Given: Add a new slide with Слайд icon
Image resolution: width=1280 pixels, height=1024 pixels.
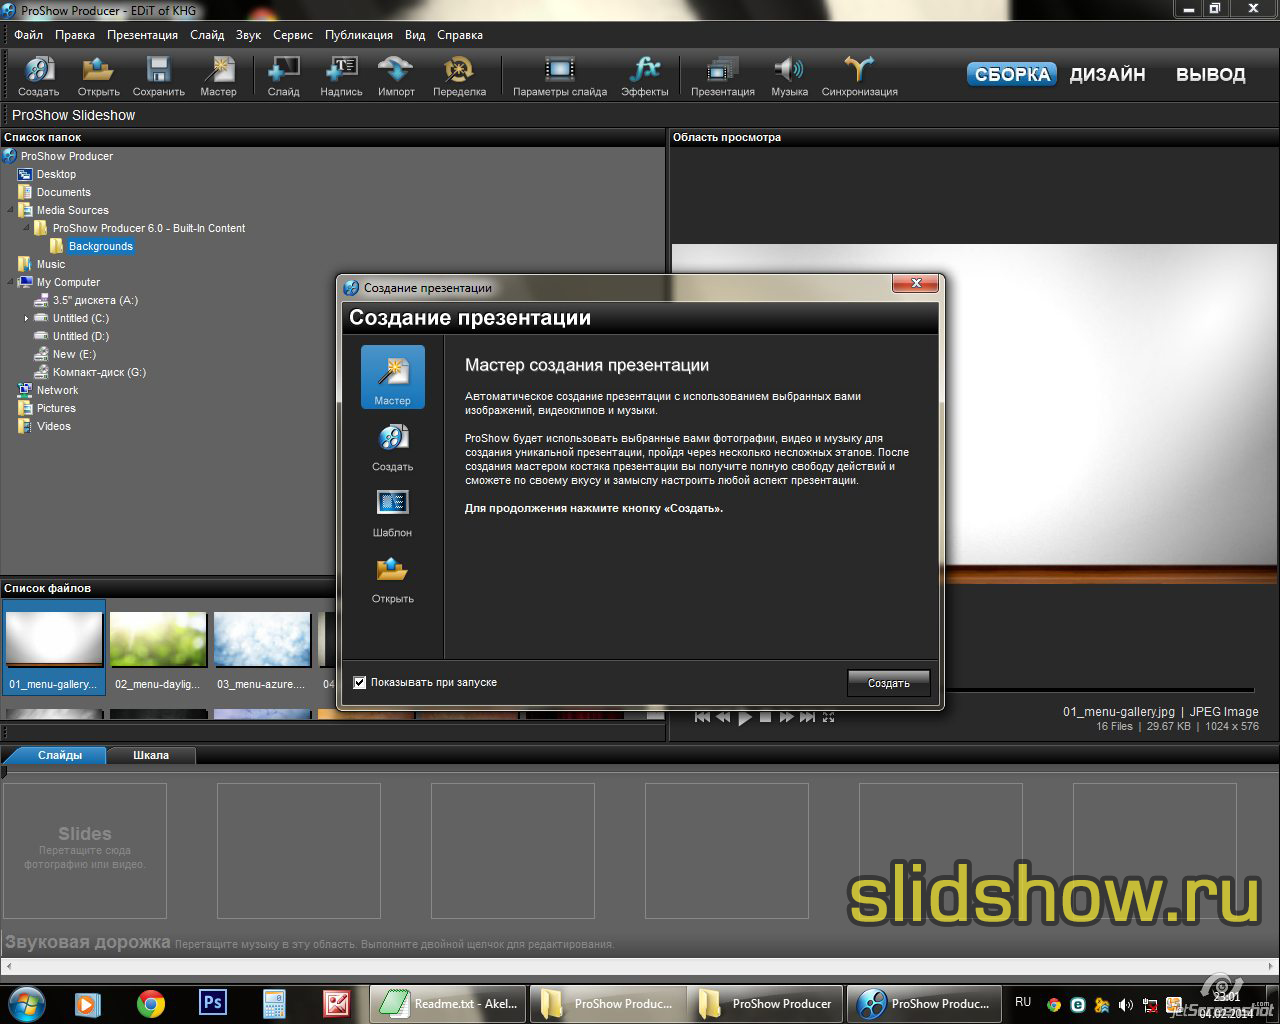Looking at the screenshot, I should [x=283, y=77].
